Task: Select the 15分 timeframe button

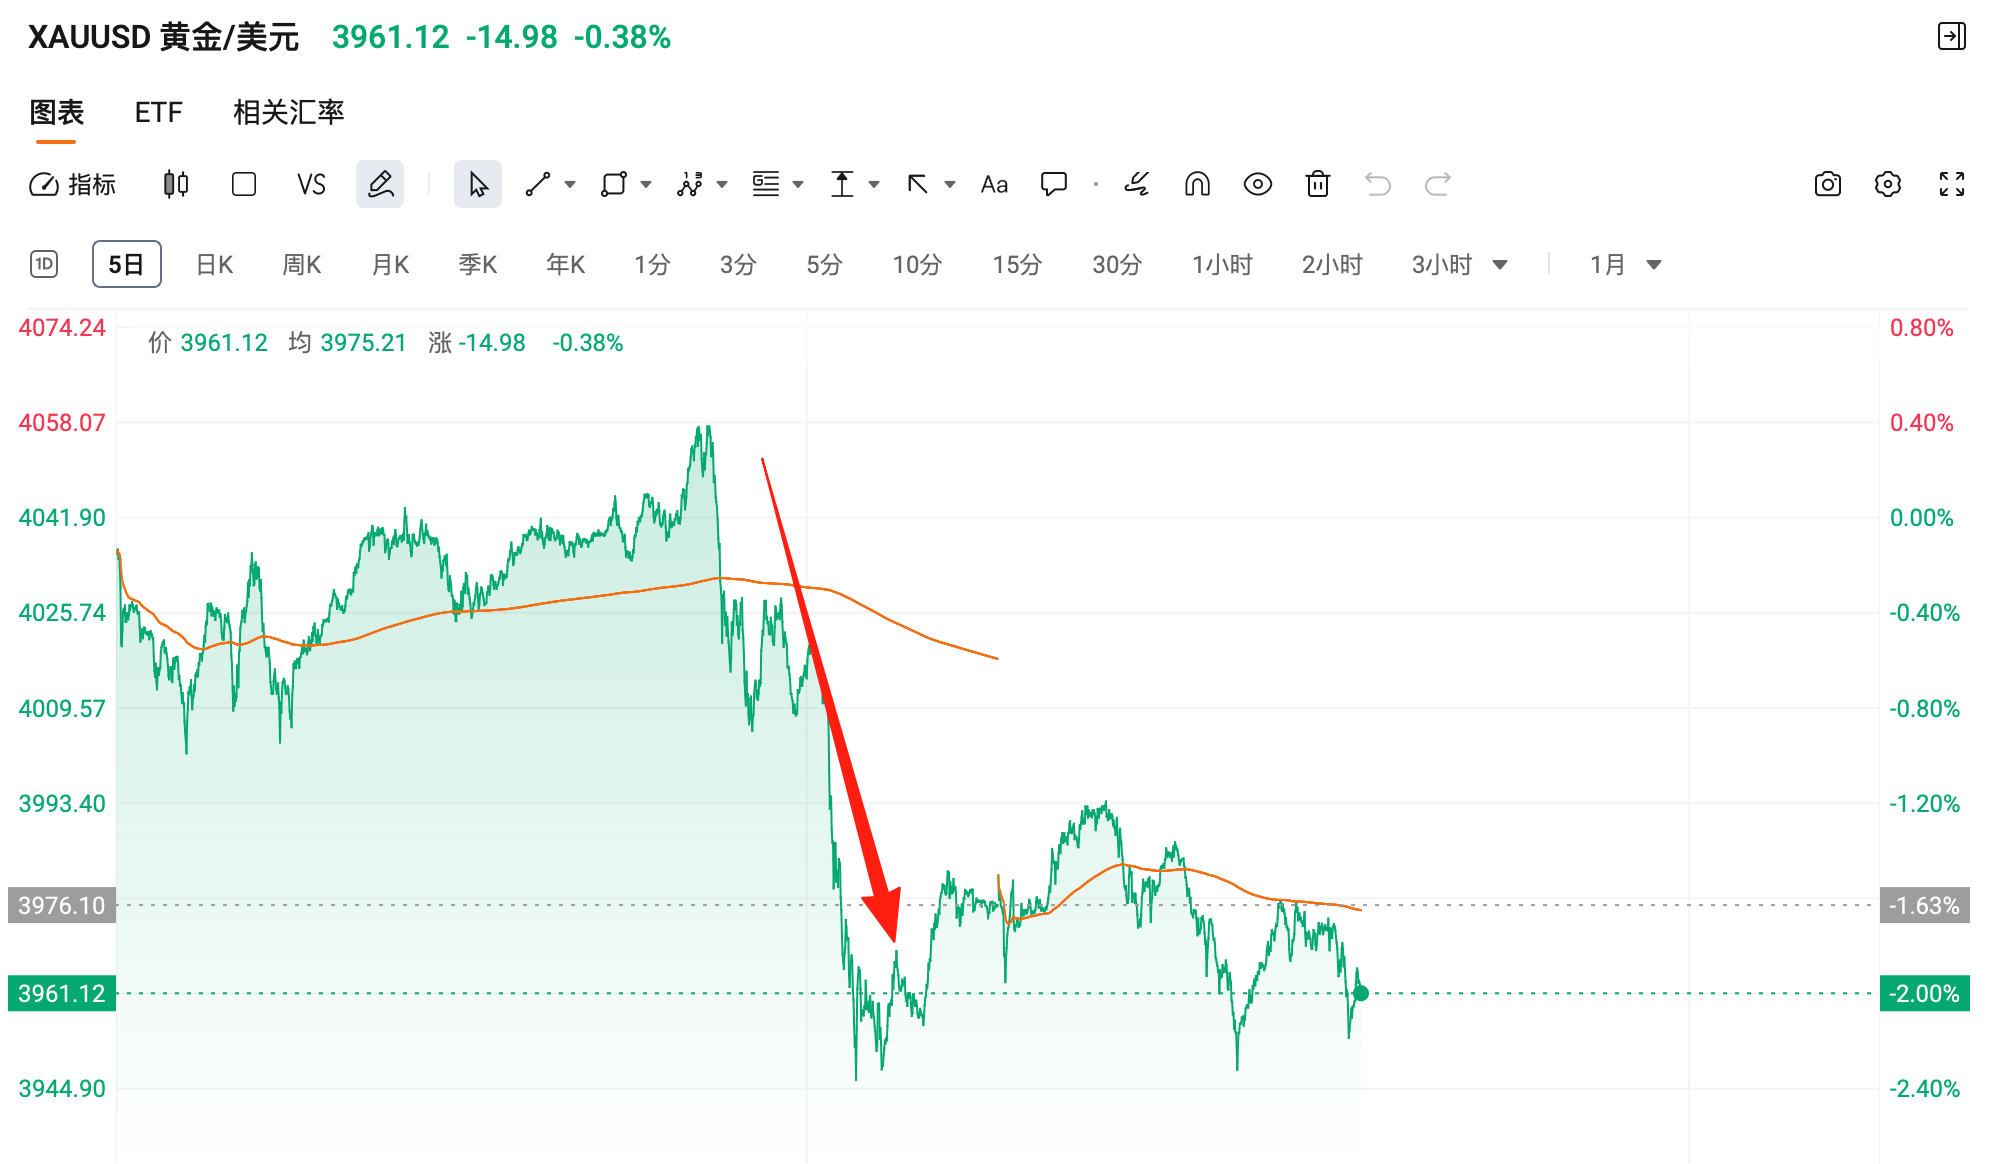Action: [x=1017, y=265]
